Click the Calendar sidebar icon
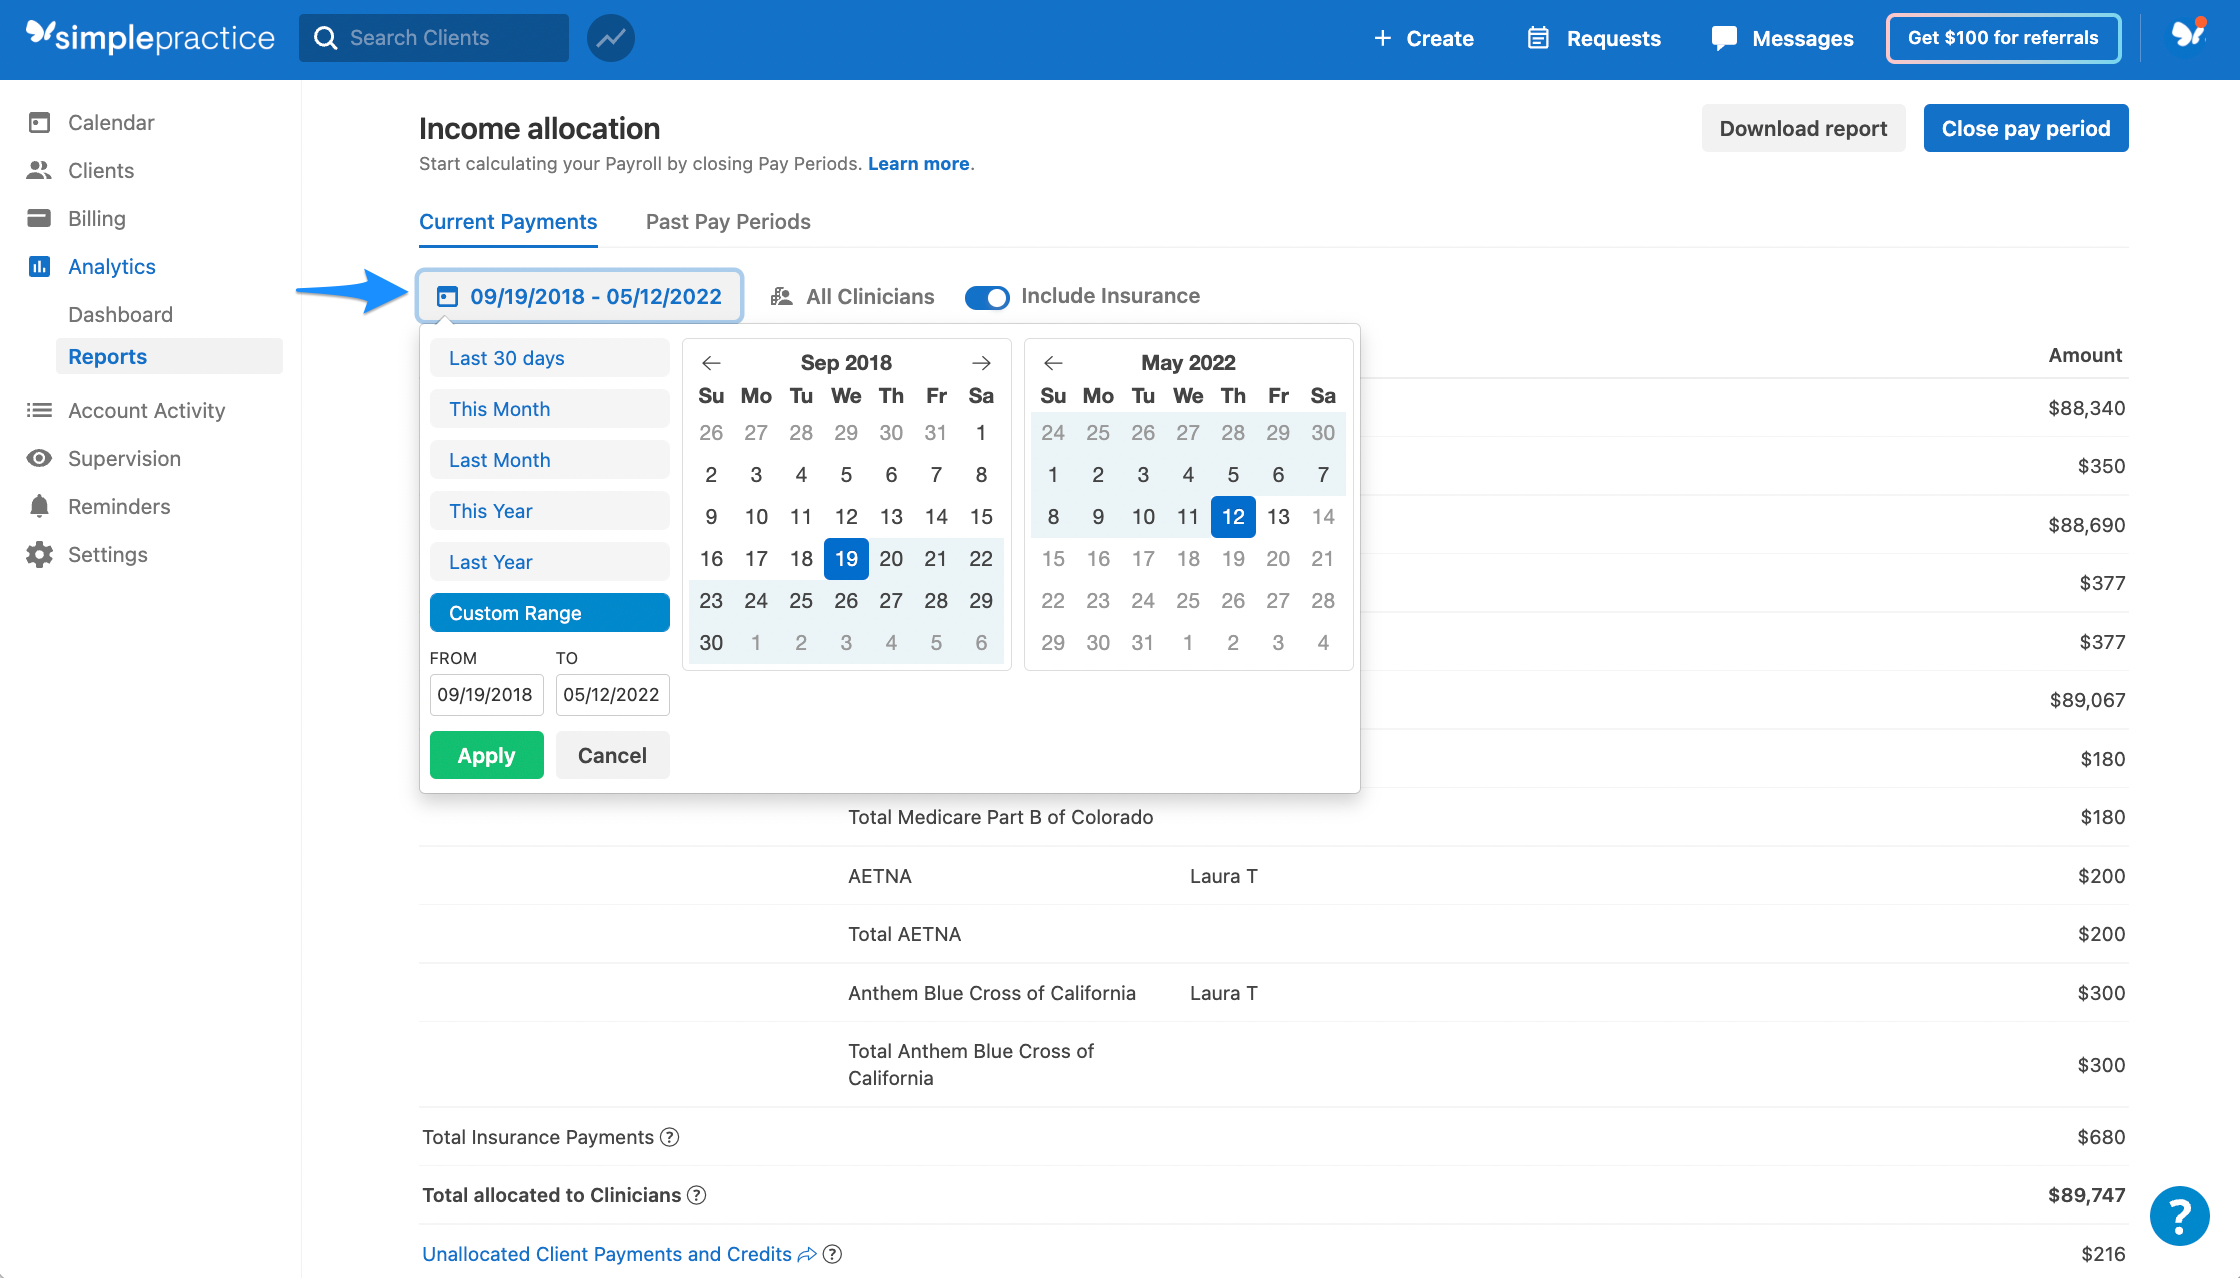The image size is (2240, 1278). pyautogui.click(x=39, y=123)
